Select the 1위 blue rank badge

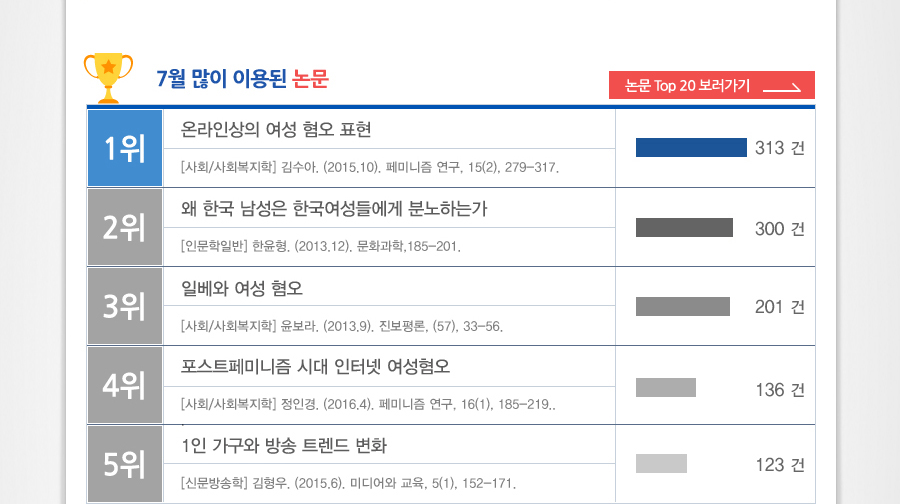point(125,148)
